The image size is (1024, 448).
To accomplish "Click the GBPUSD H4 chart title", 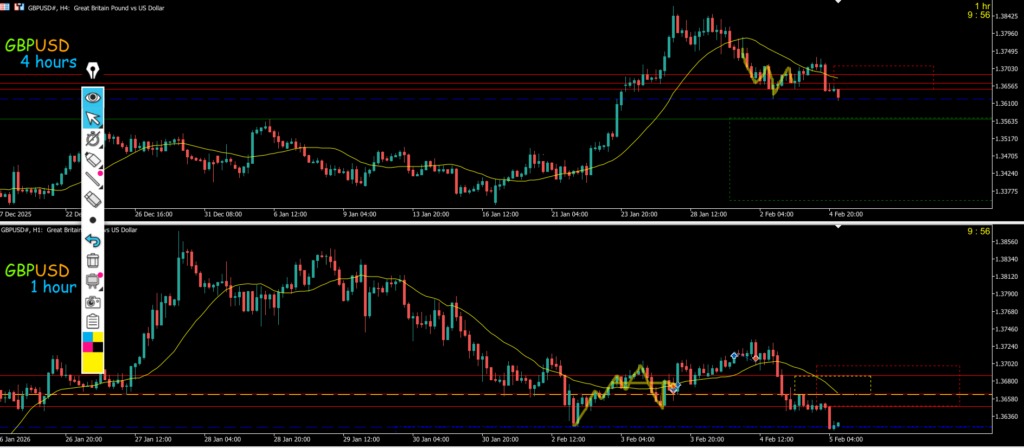I will click(x=115, y=7).
